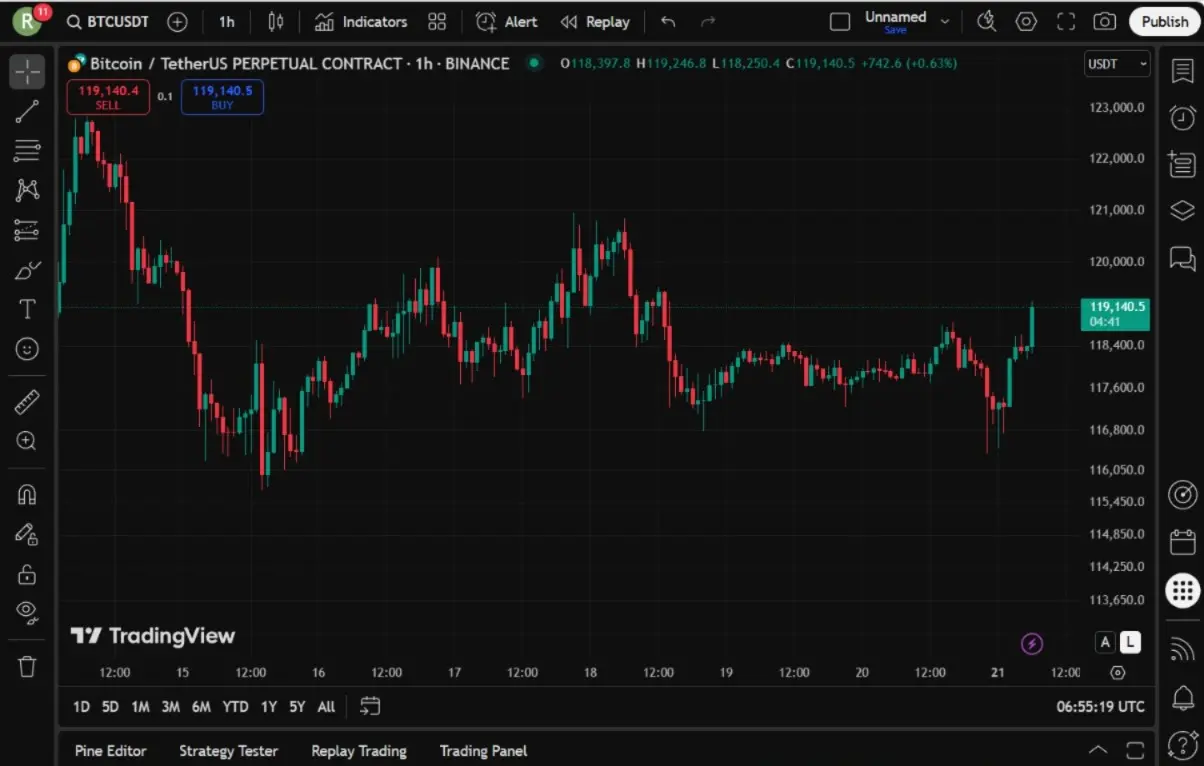Open the Fibonacci retracement tool group

[27, 151]
